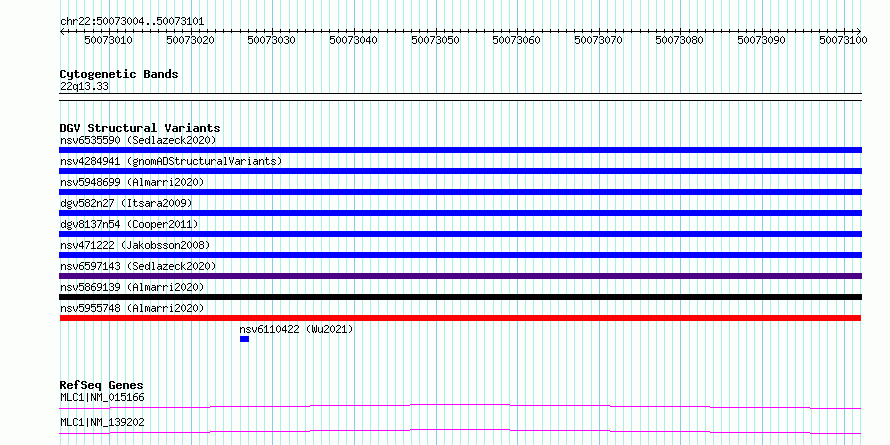Click the RefSeq Genes track title

pos(101,386)
